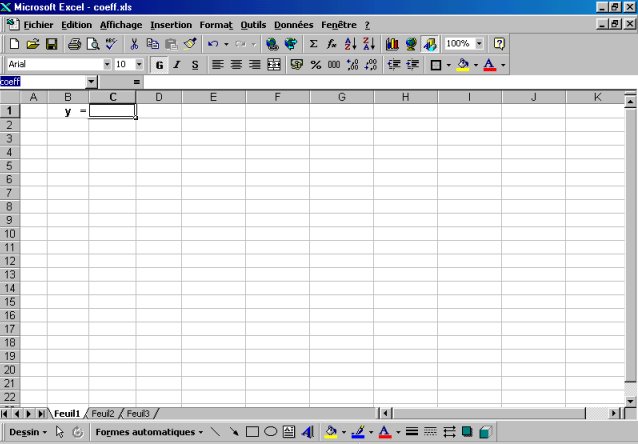Image resolution: width=638 pixels, height=444 pixels.
Task: Open the Fichier menu
Action: tap(38, 25)
